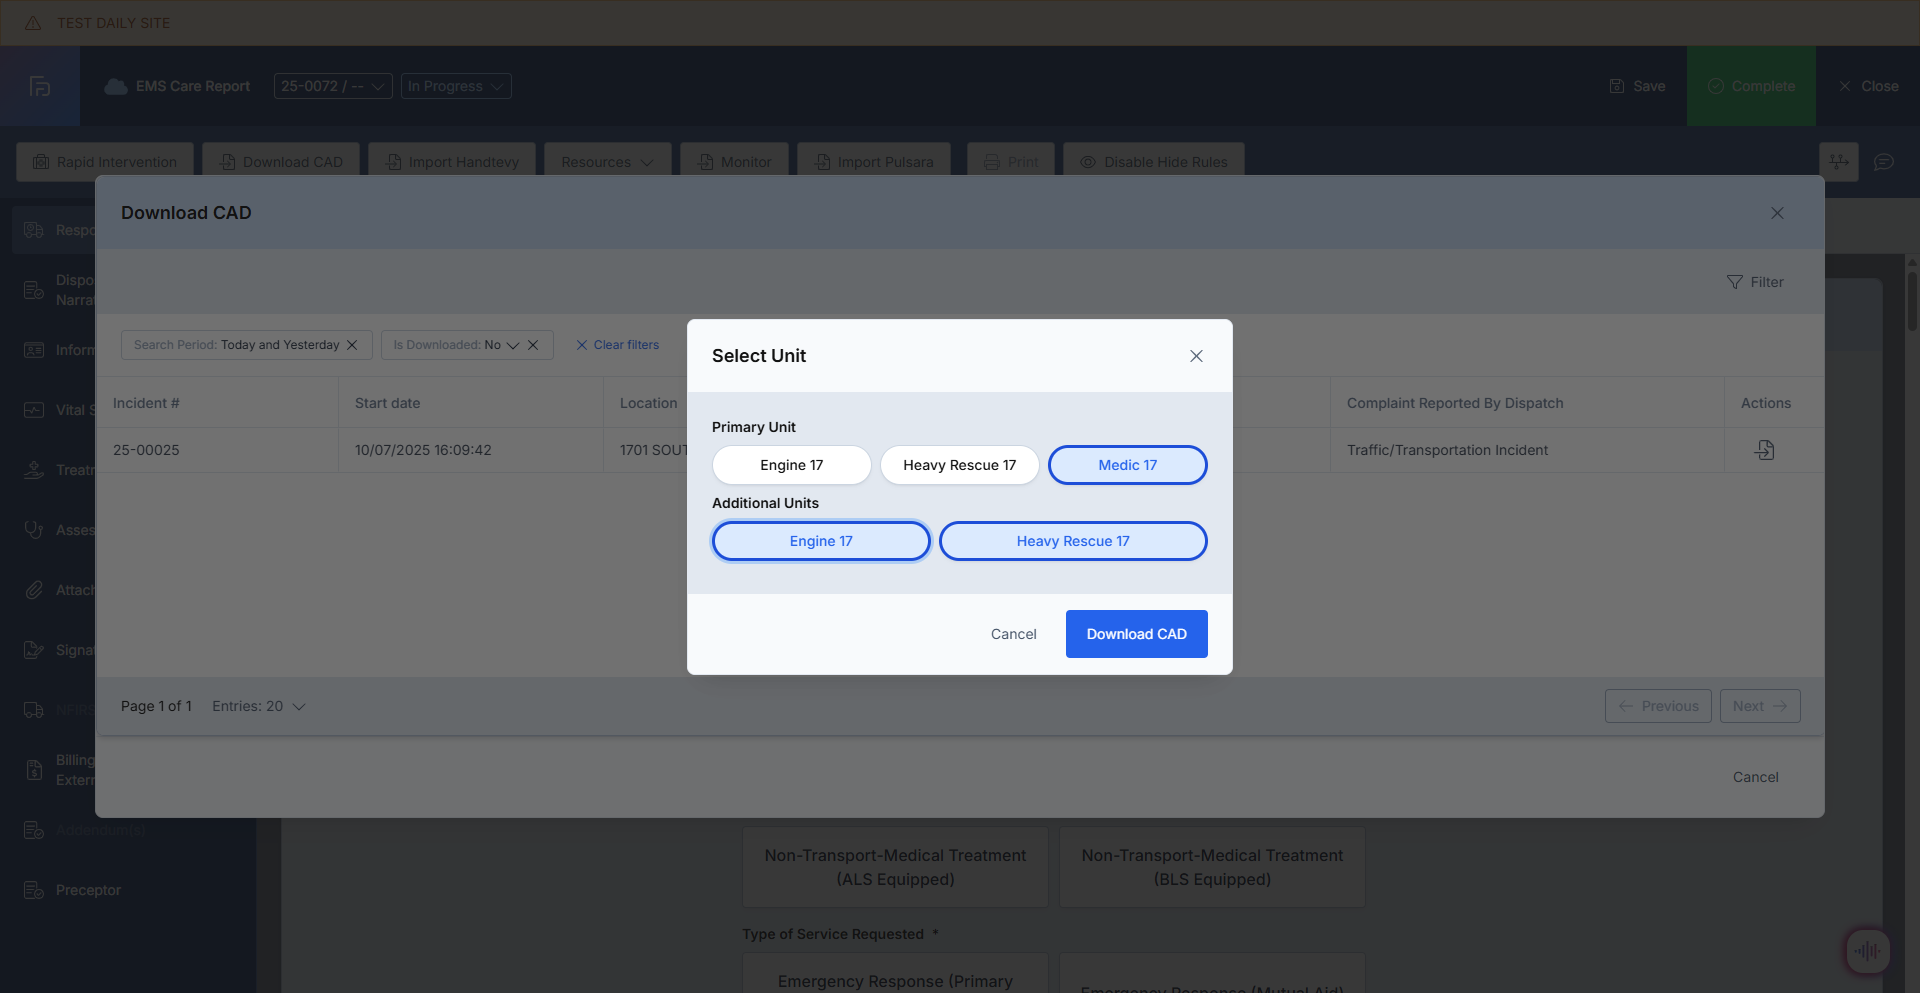The width and height of the screenshot is (1920, 993).
Task: Open the chat comments icon
Action: coord(1883,162)
